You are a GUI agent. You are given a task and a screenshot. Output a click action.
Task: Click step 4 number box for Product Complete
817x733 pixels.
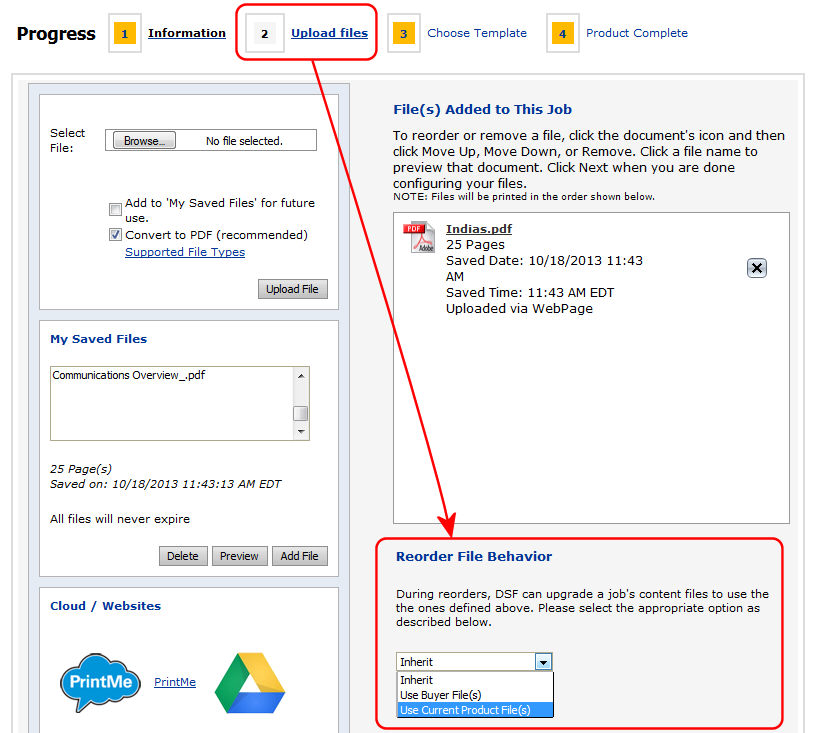[562, 34]
